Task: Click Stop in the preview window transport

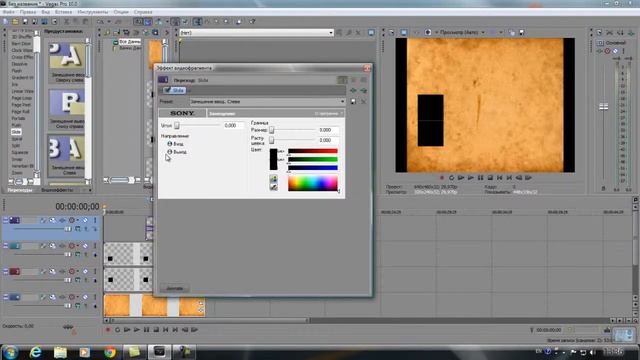Action: click(490, 178)
